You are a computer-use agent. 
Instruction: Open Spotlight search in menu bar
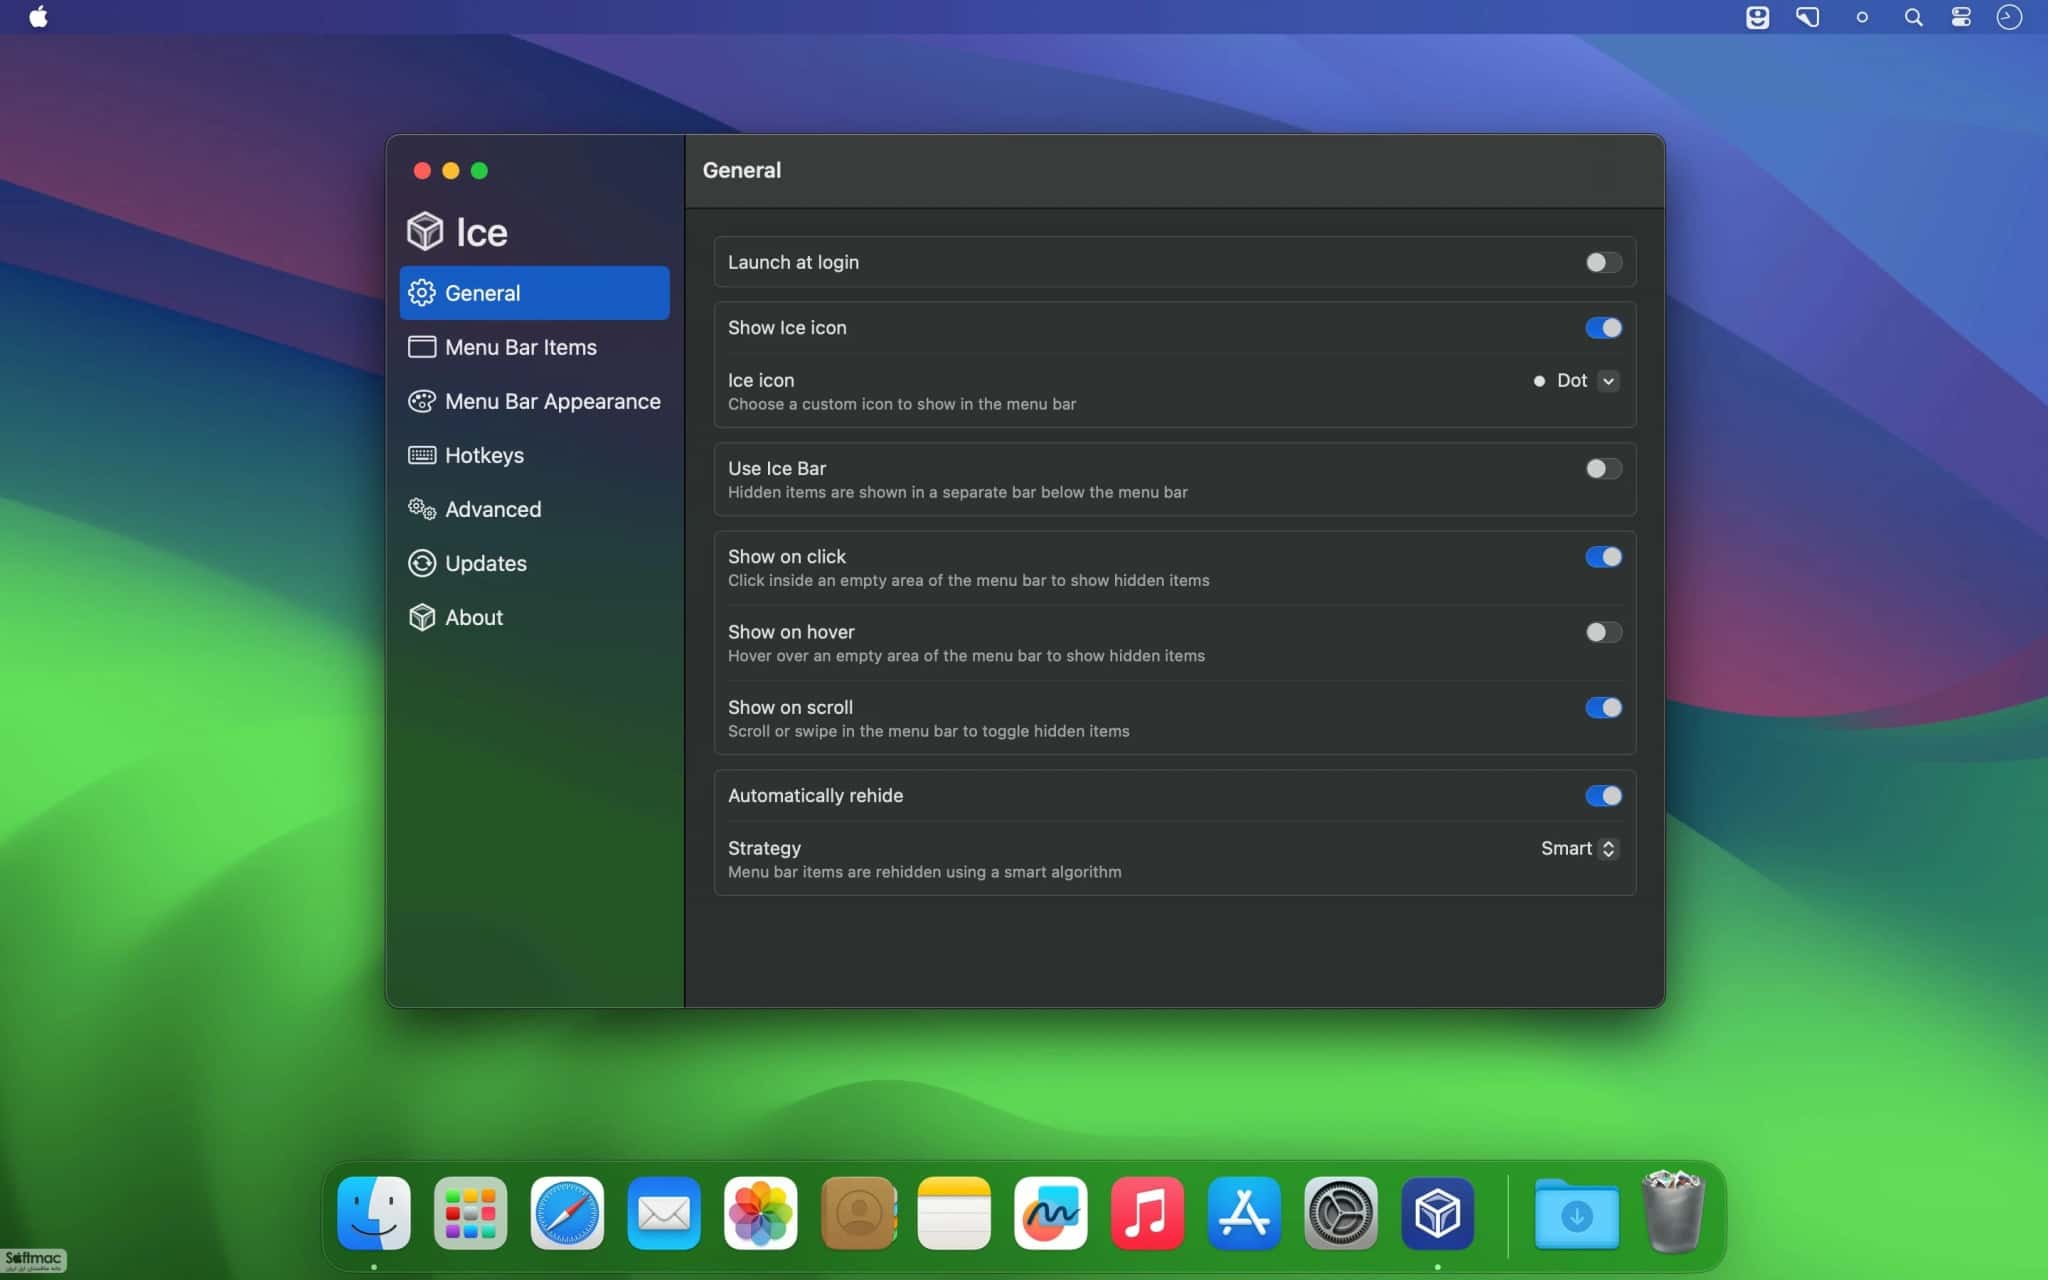[1913, 17]
